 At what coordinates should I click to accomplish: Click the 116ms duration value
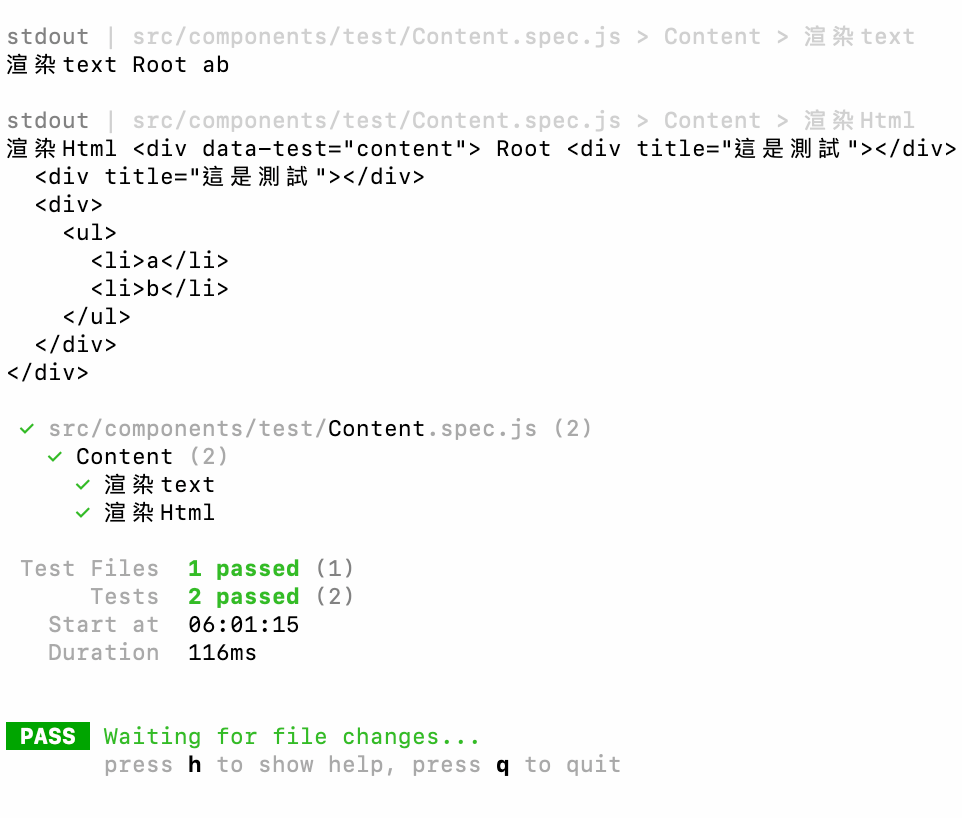(x=222, y=653)
